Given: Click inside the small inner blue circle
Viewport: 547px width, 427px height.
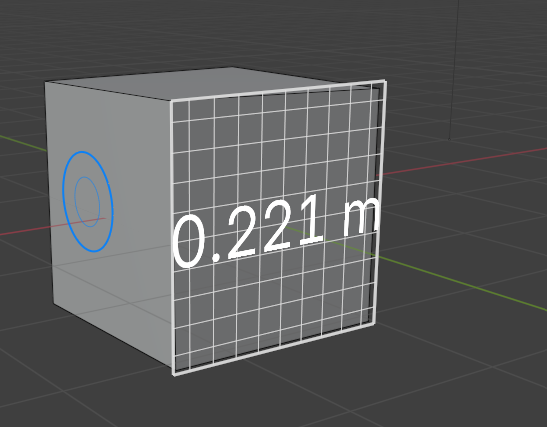Looking at the screenshot, I should [x=87, y=202].
